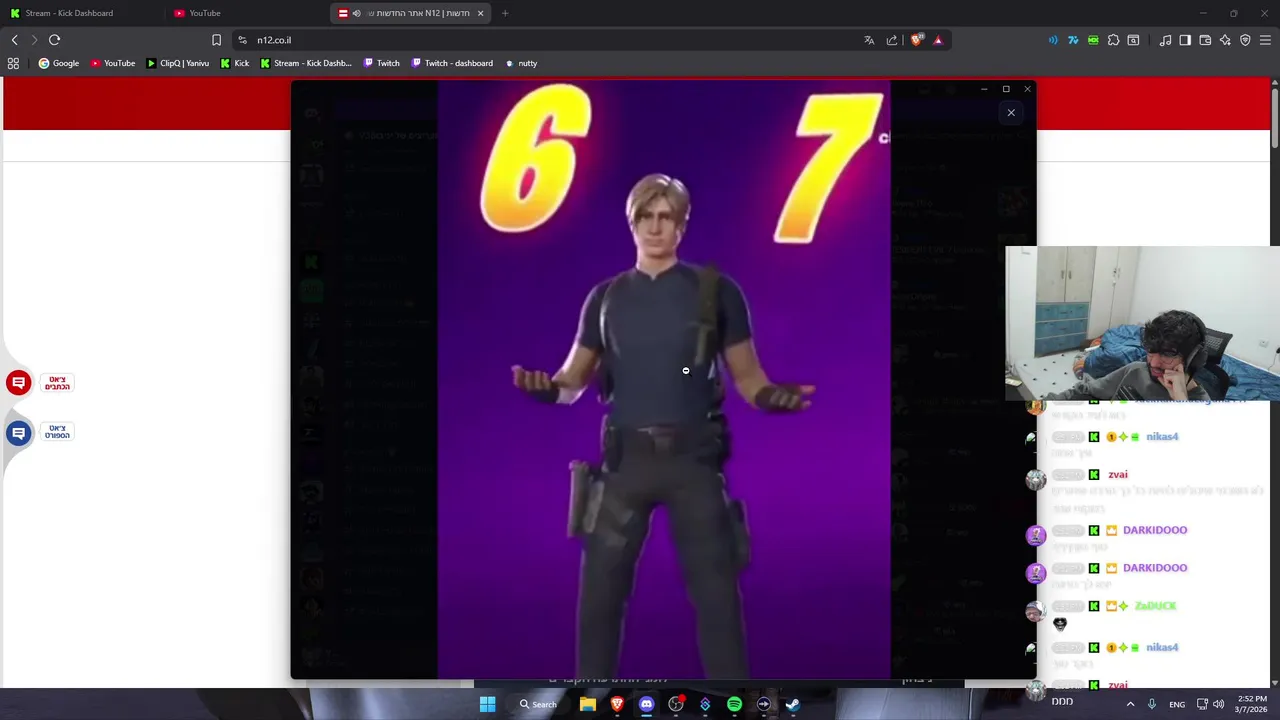Open the red chat bubble button
Screen dimensions: 1280x720
[18, 382]
